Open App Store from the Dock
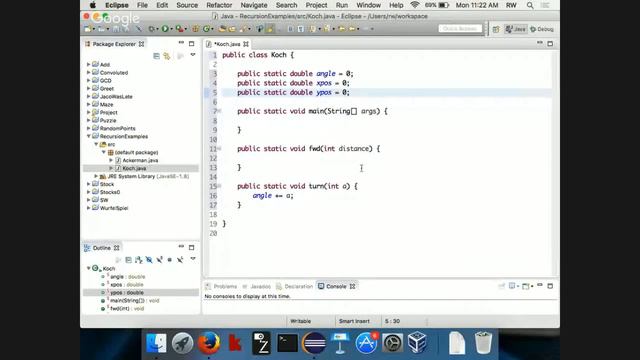This screenshot has width=640, height=360. (366, 343)
